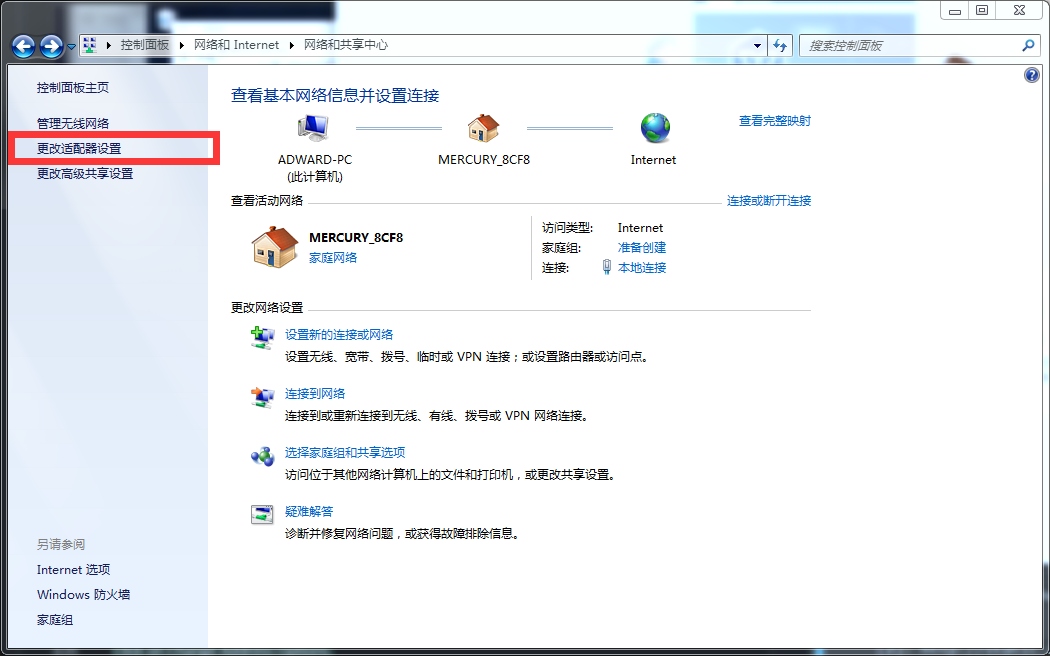Open the 查看完整映射 link
The width and height of the screenshot is (1050, 656).
[x=775, y=120]
